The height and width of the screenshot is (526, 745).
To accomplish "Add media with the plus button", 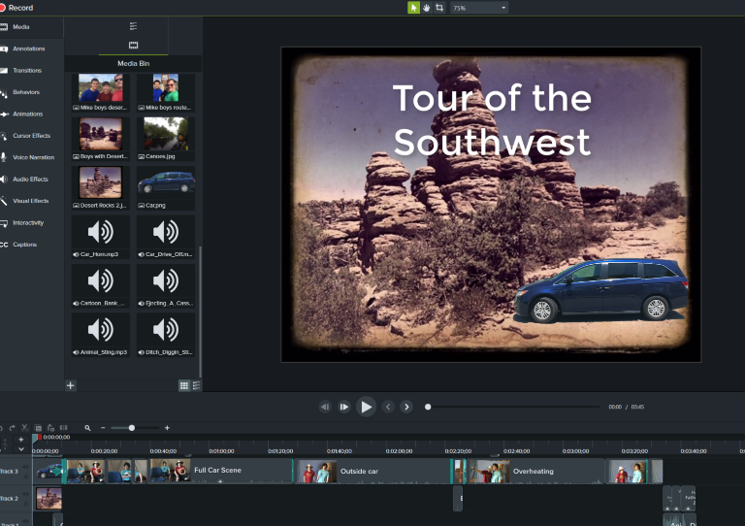I will point(71,385).
